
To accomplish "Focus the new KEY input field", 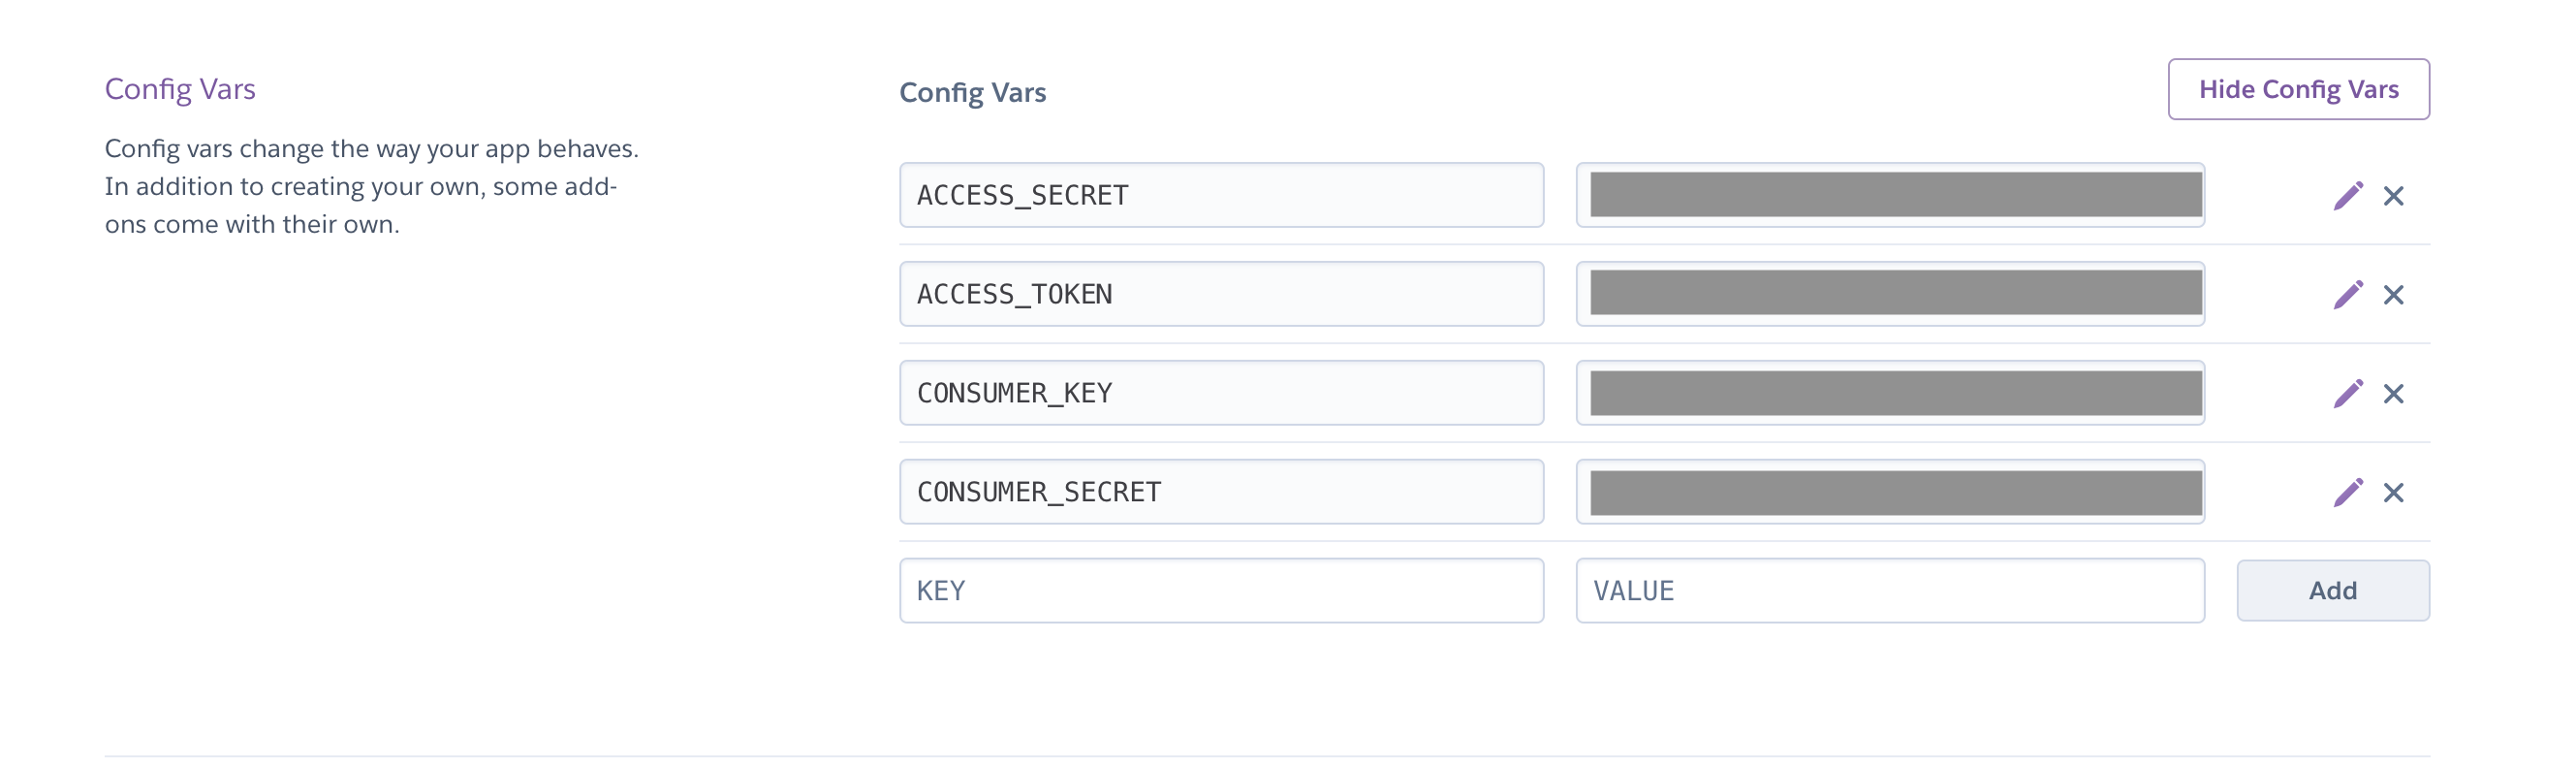I will click(1221, 591).
